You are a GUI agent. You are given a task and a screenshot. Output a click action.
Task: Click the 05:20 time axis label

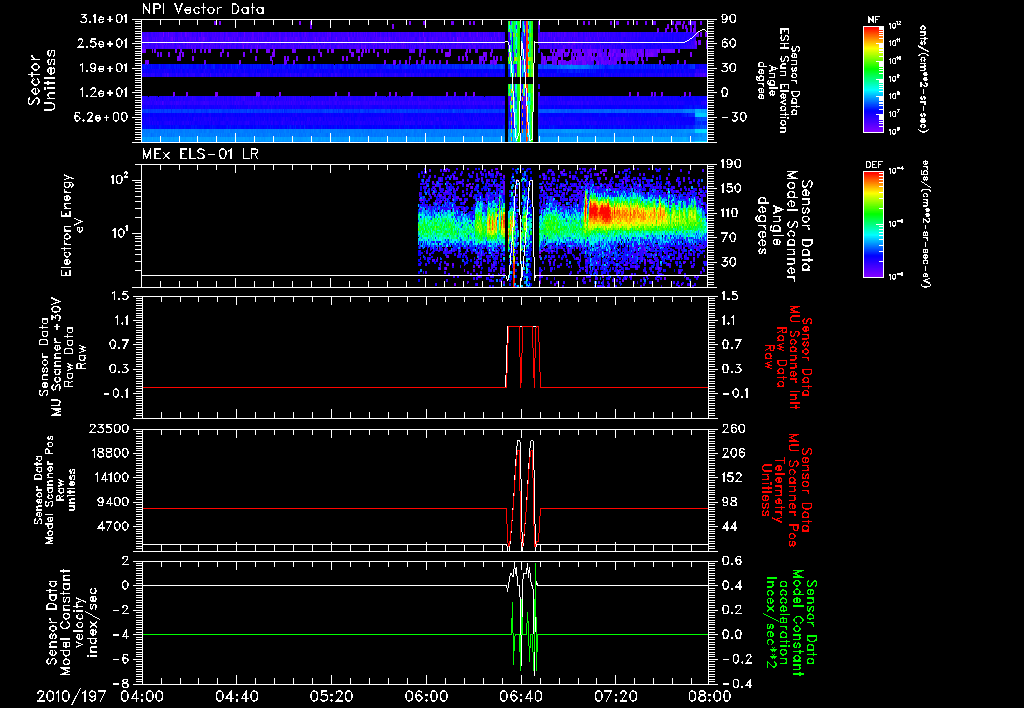coord(332,696)
